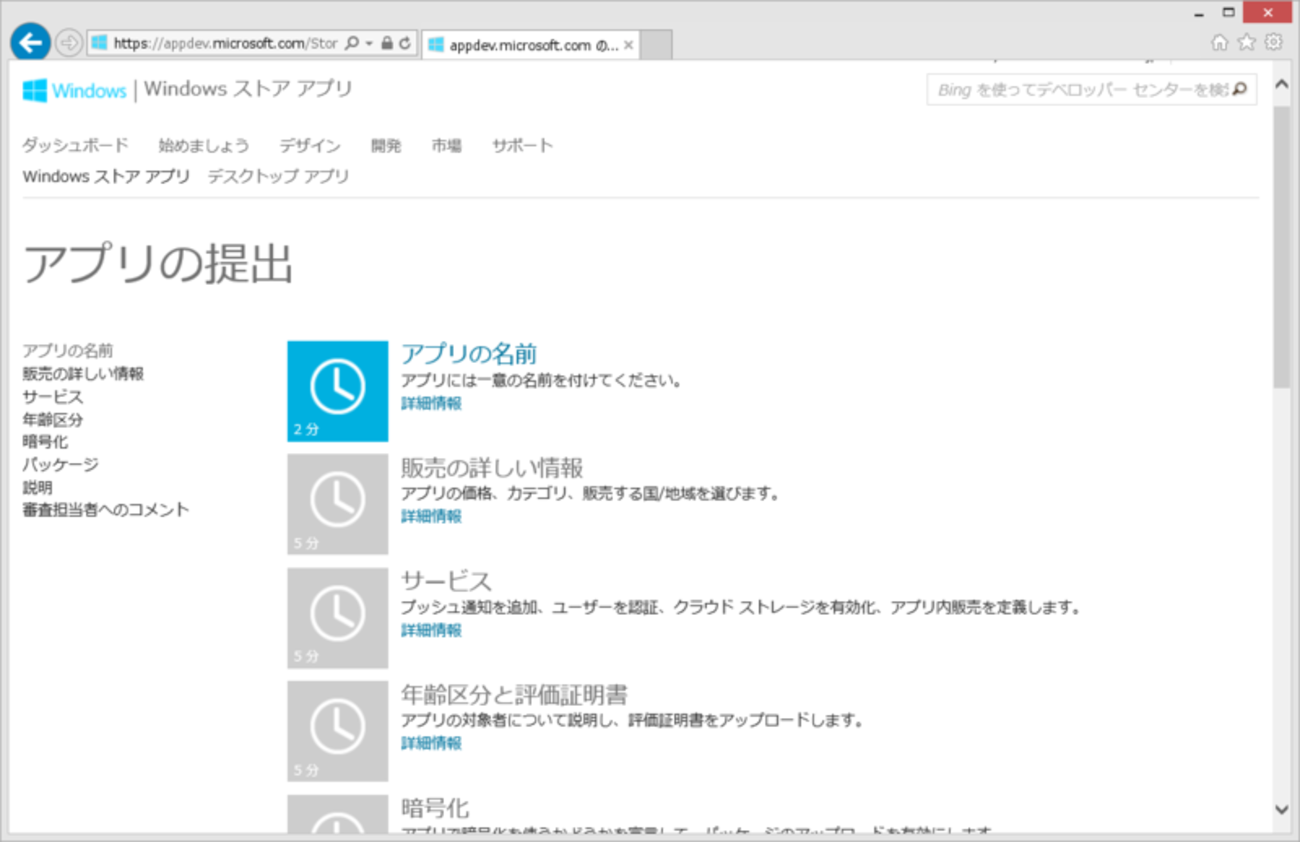Image resolution: width=1300 pixels, height=842 pixels.
Task: Click the gray clock tile for サービス
Action: click(x=337, y=618)
